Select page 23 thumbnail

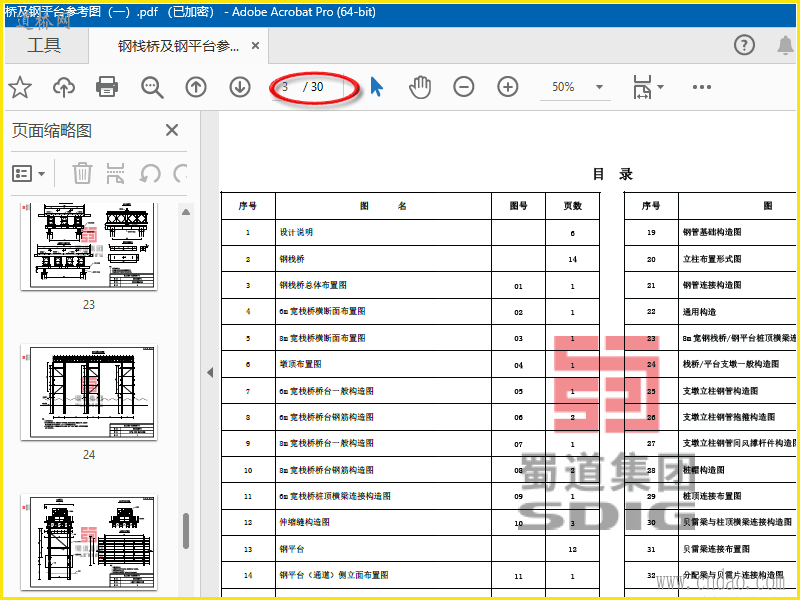(89, 246)
